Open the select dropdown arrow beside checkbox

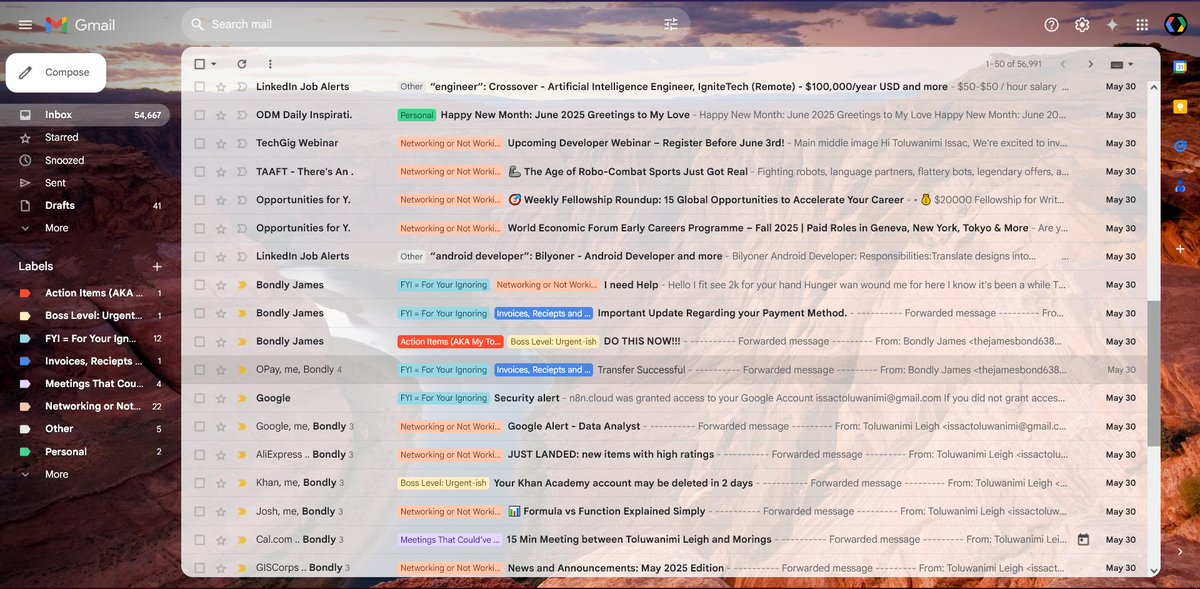(213, 64)
